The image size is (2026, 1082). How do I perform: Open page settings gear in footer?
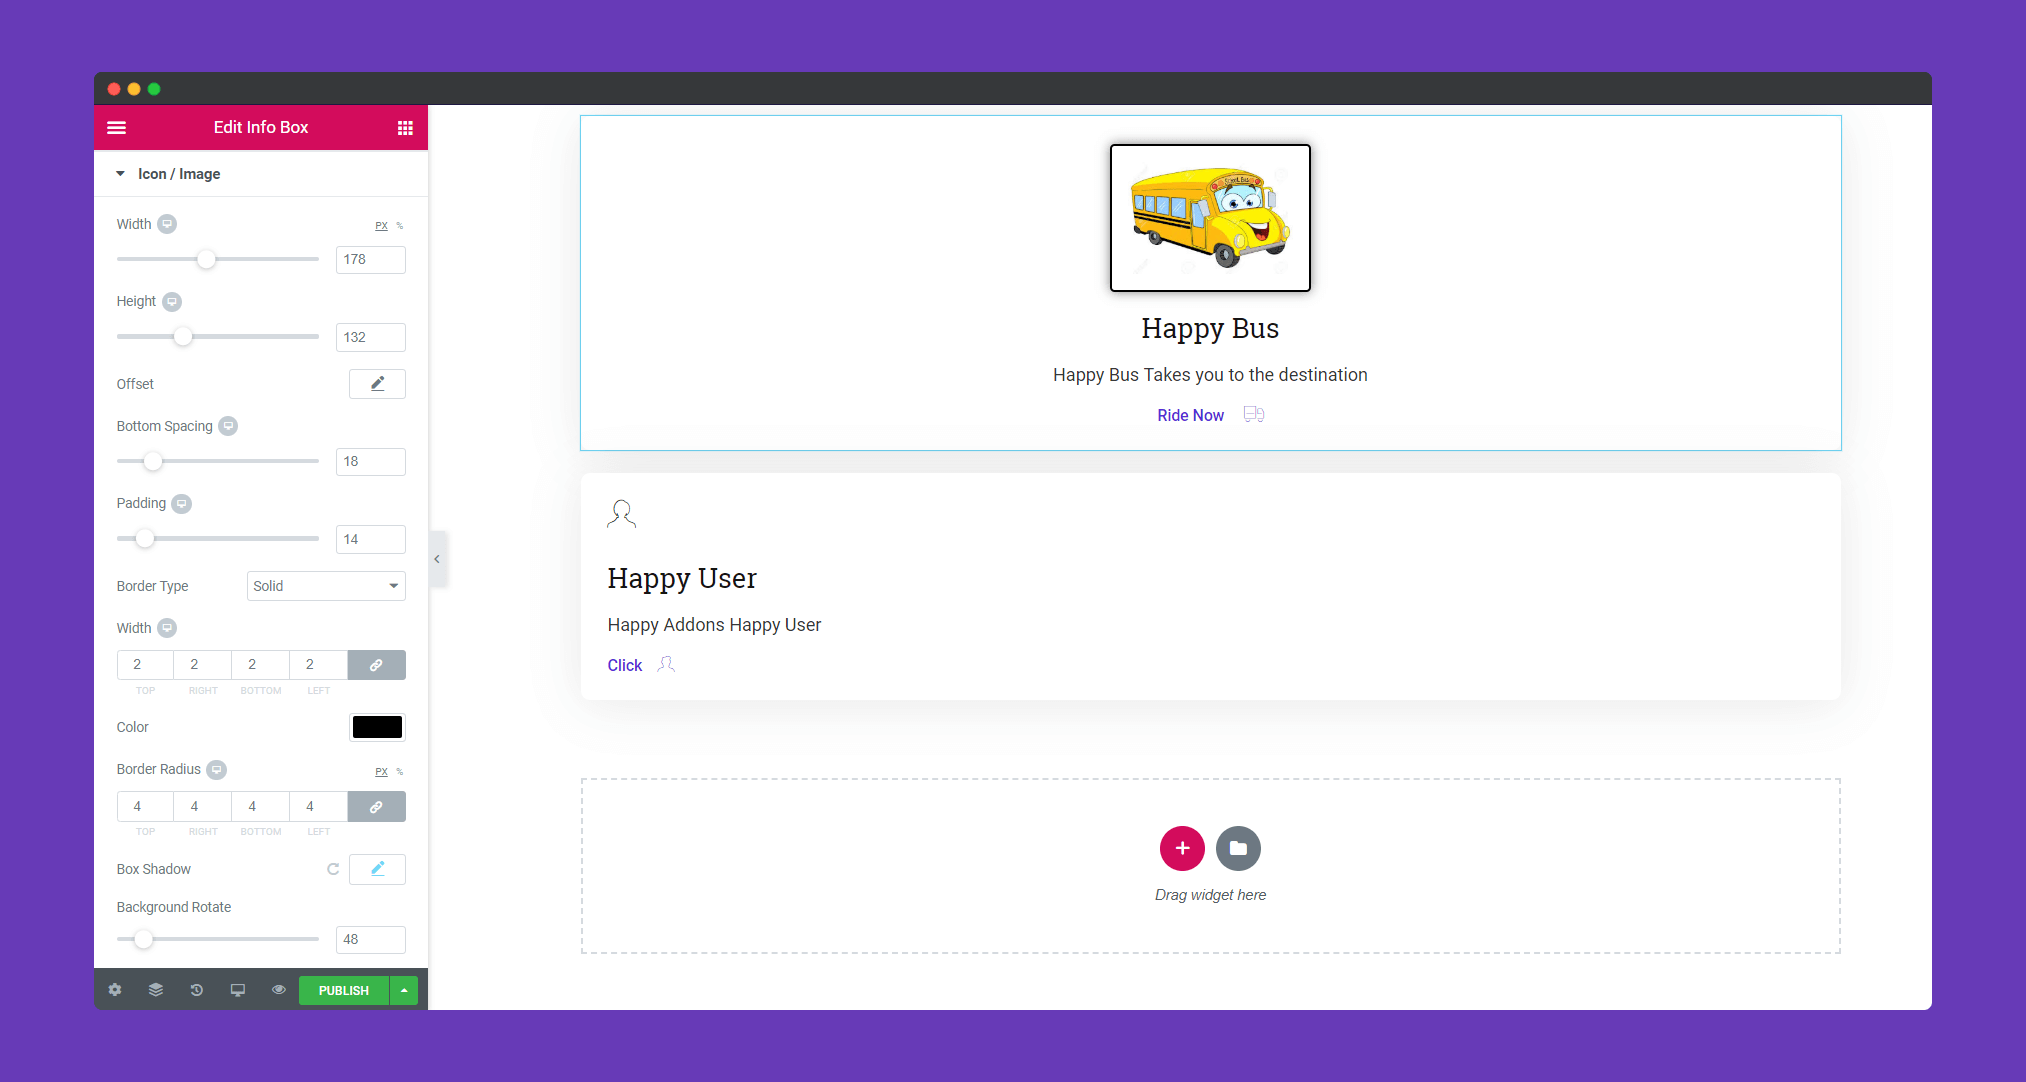pyautogui.click(x=115, y=990)
